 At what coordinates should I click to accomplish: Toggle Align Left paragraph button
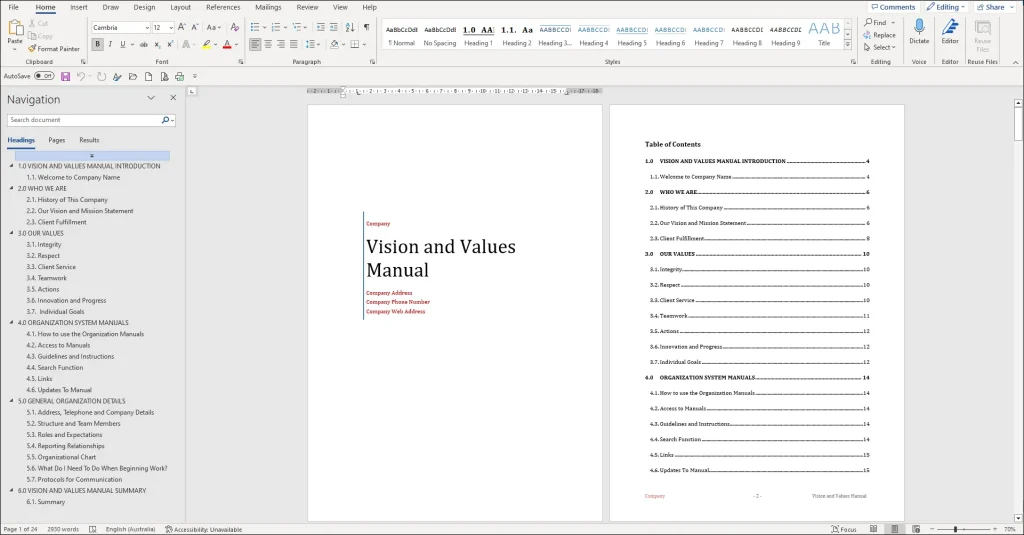[255, 44]
